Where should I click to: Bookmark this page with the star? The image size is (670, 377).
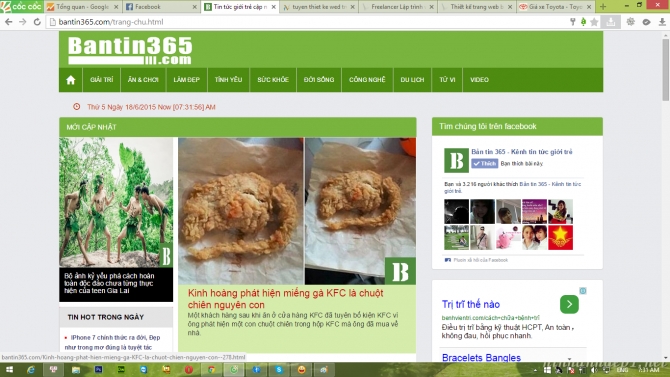(594, 22)
